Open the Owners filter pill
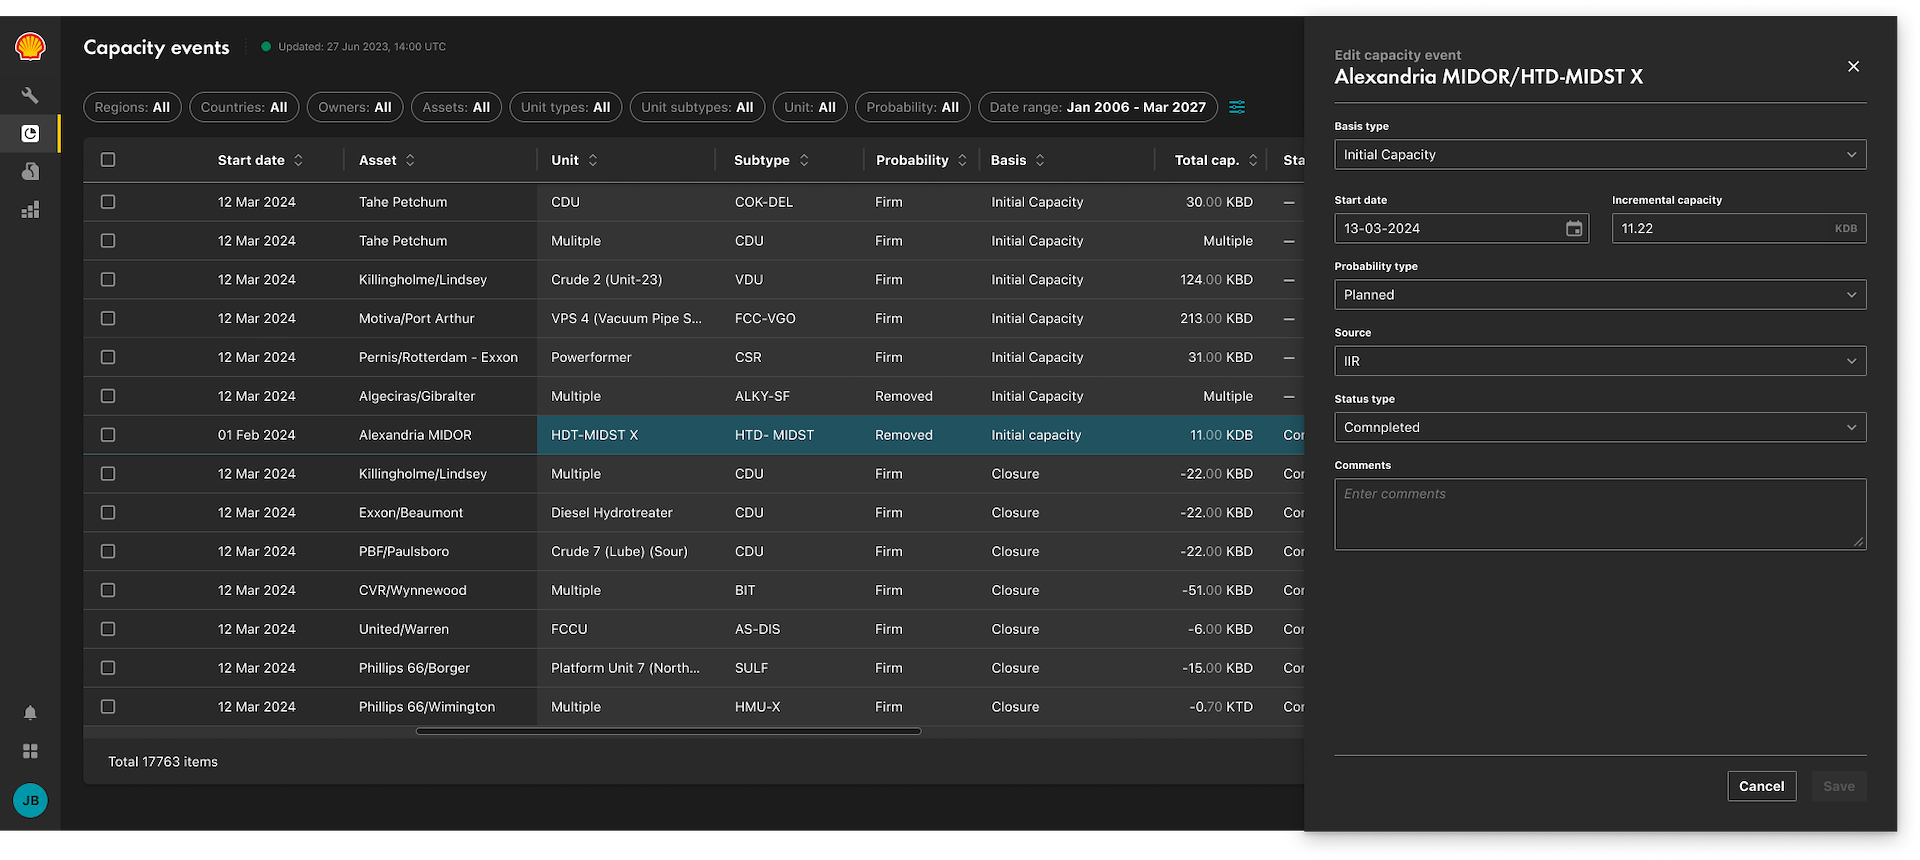Image resolution: width=1920 pixels, height=860 pixels. 355,107
